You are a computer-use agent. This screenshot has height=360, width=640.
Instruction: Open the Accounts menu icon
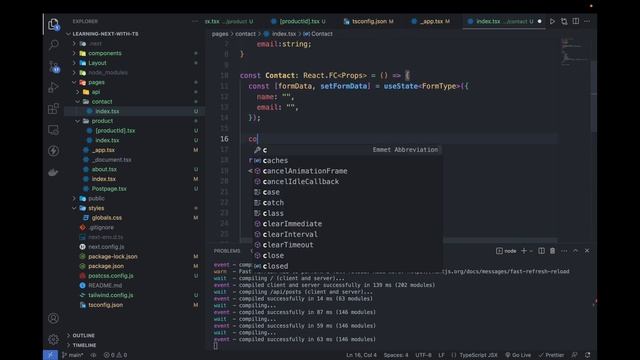pos(53,318)
